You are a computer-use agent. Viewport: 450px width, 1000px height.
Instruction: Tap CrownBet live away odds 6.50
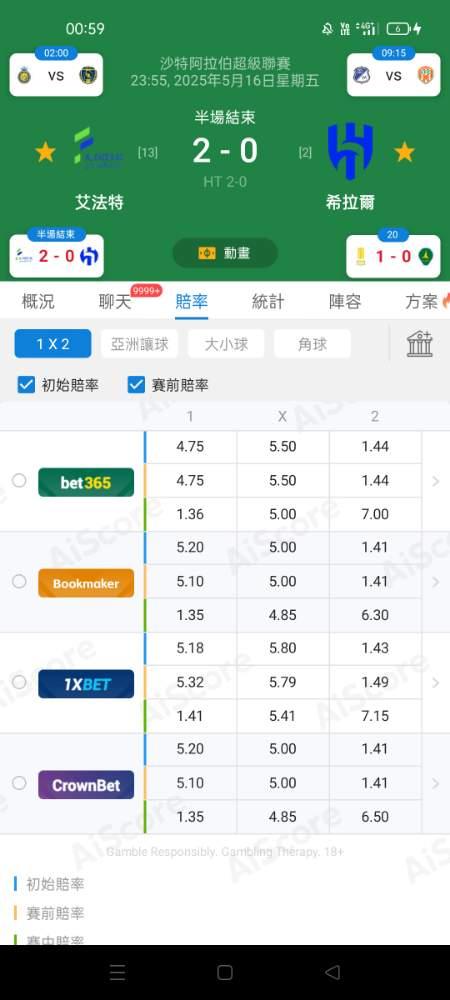pyautogui.click(x=375, y=816)
